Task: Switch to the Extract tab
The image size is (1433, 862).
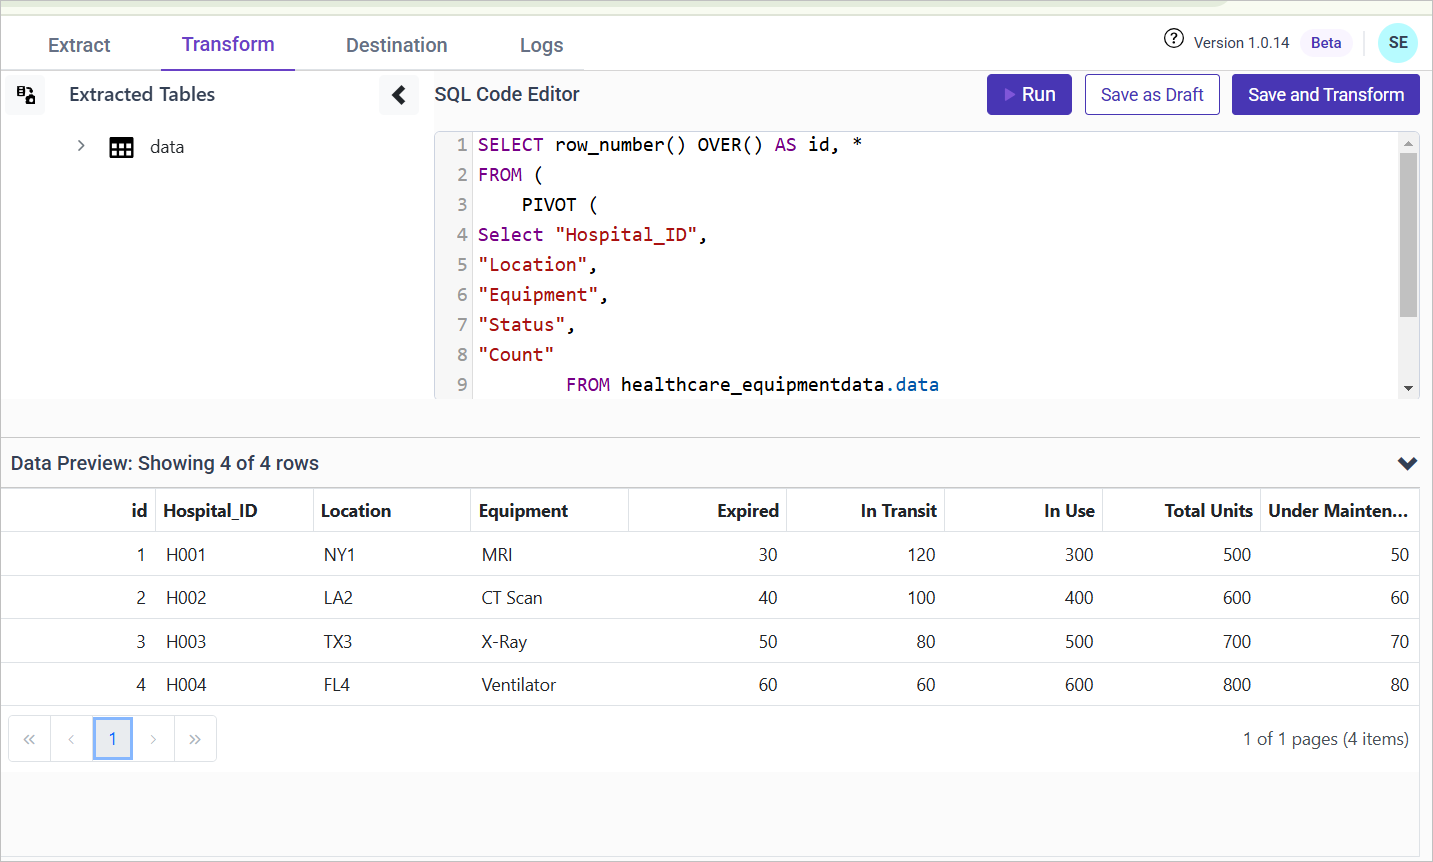Action: pos(79,45)
